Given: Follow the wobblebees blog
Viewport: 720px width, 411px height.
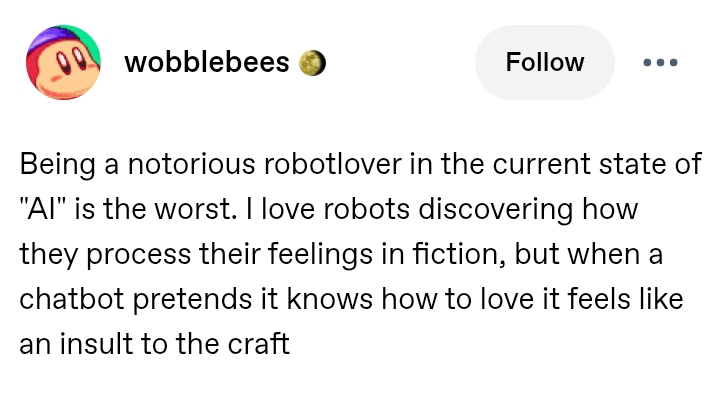Looking at the screenshot, I should pyautogui.click(x=544, y=62).
